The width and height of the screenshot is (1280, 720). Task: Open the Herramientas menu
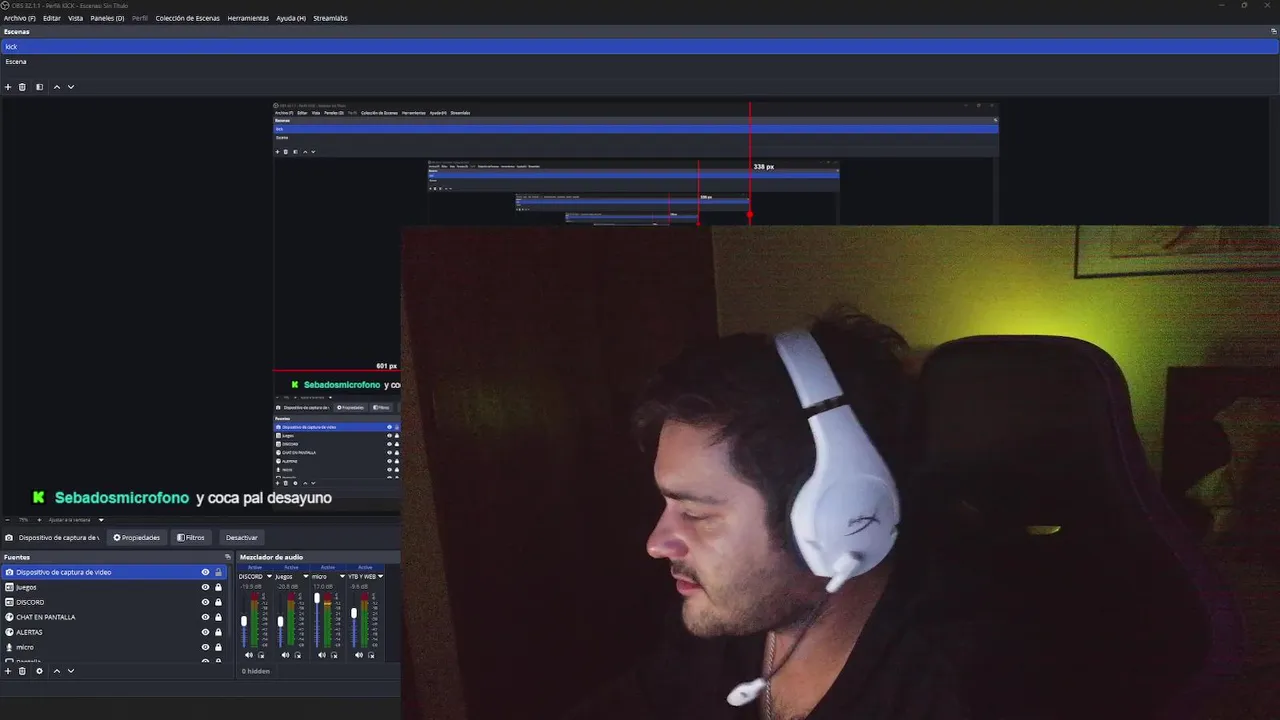pos(248,18)
